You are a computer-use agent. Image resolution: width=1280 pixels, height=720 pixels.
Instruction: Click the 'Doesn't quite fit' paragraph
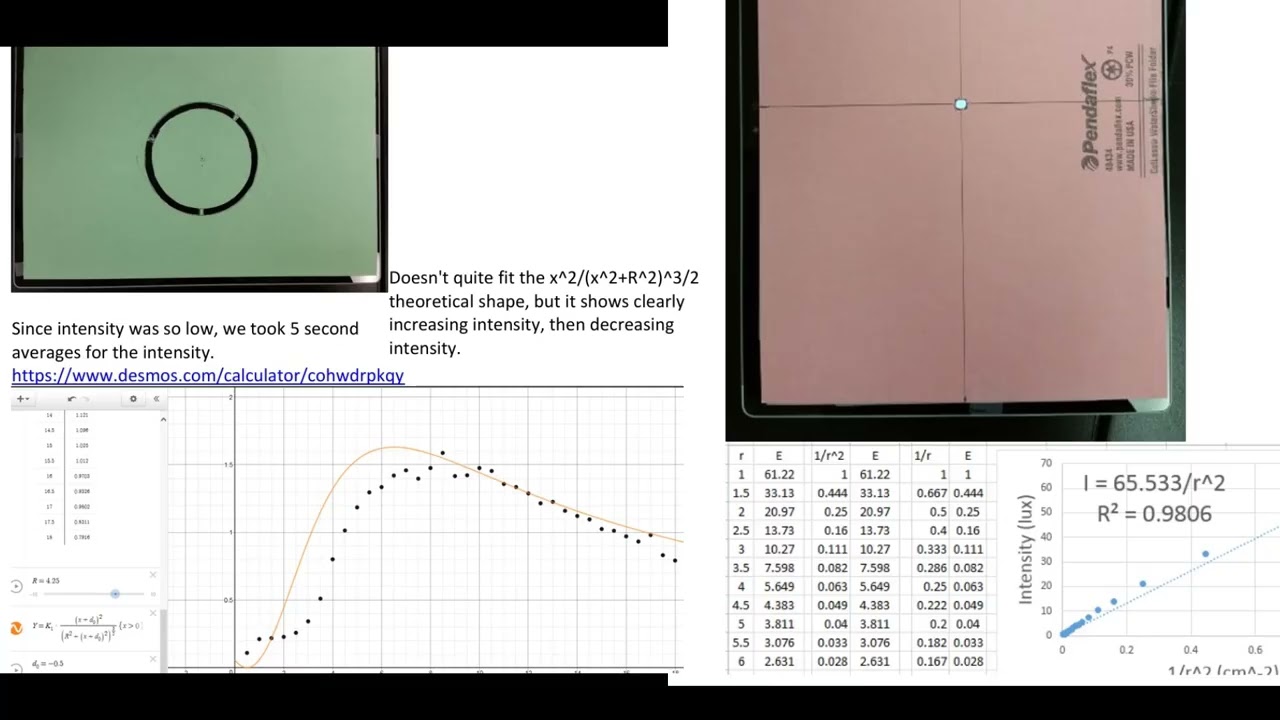tap(544, 313)
